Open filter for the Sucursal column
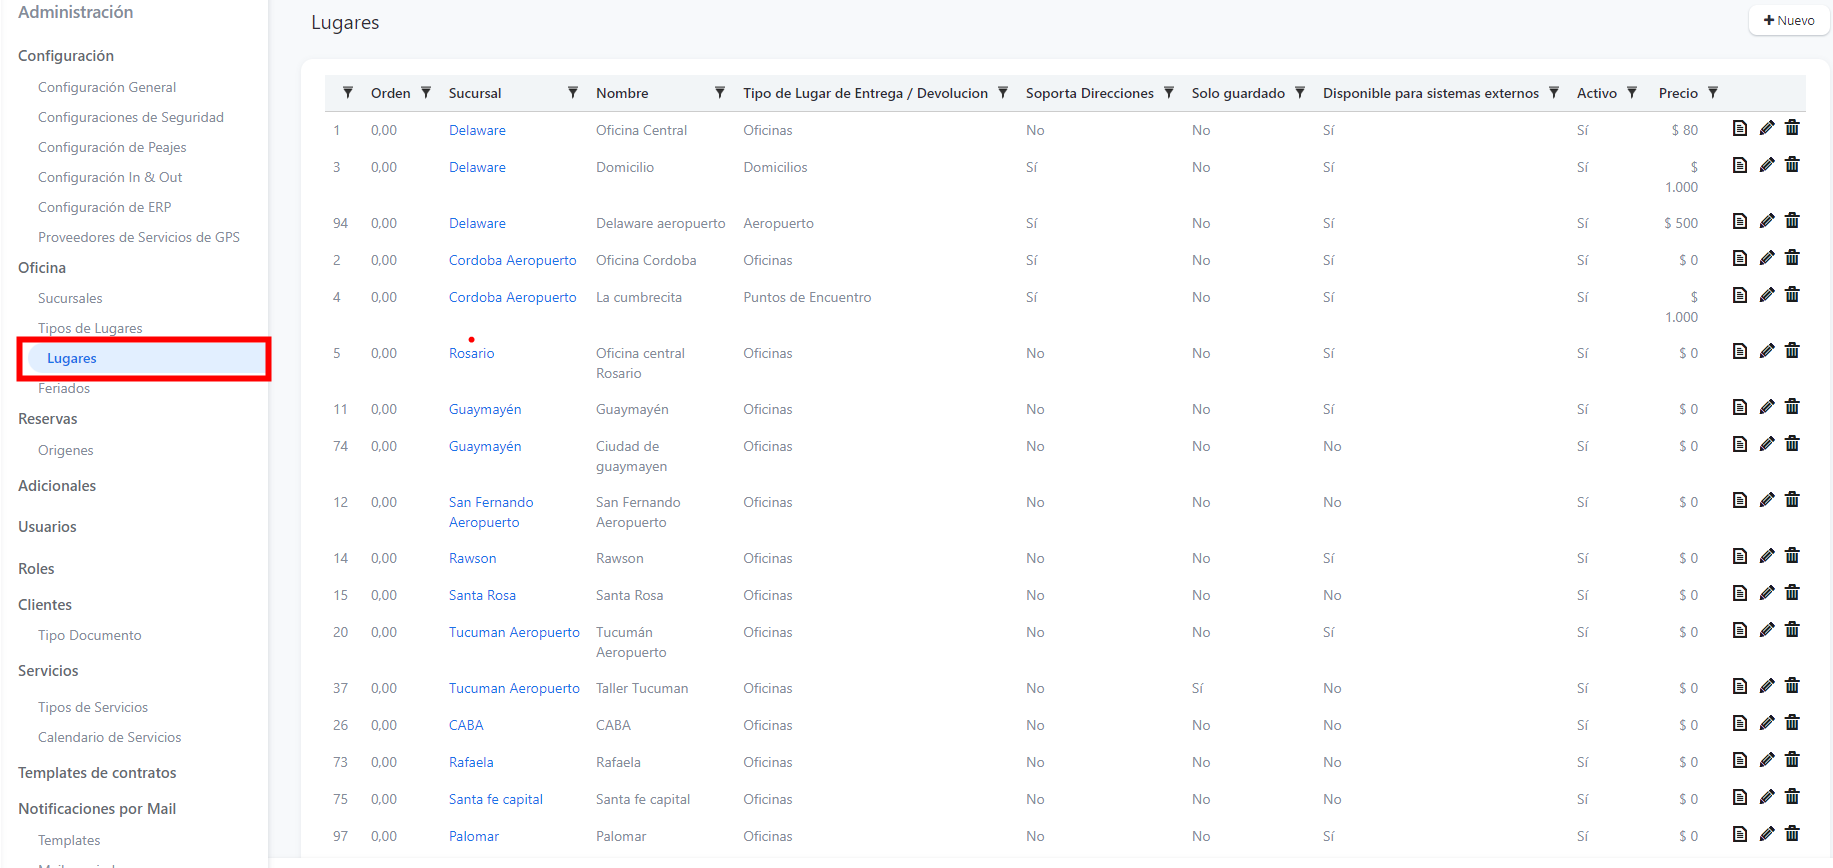1833x868 pixels. [573, 93]
